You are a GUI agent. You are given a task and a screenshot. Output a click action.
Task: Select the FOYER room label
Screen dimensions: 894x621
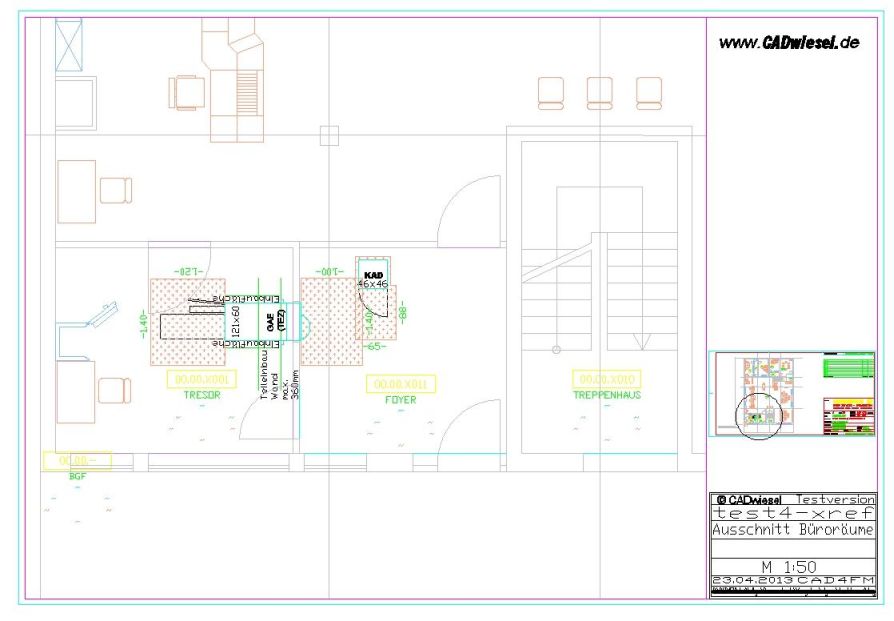pos(401,399)
